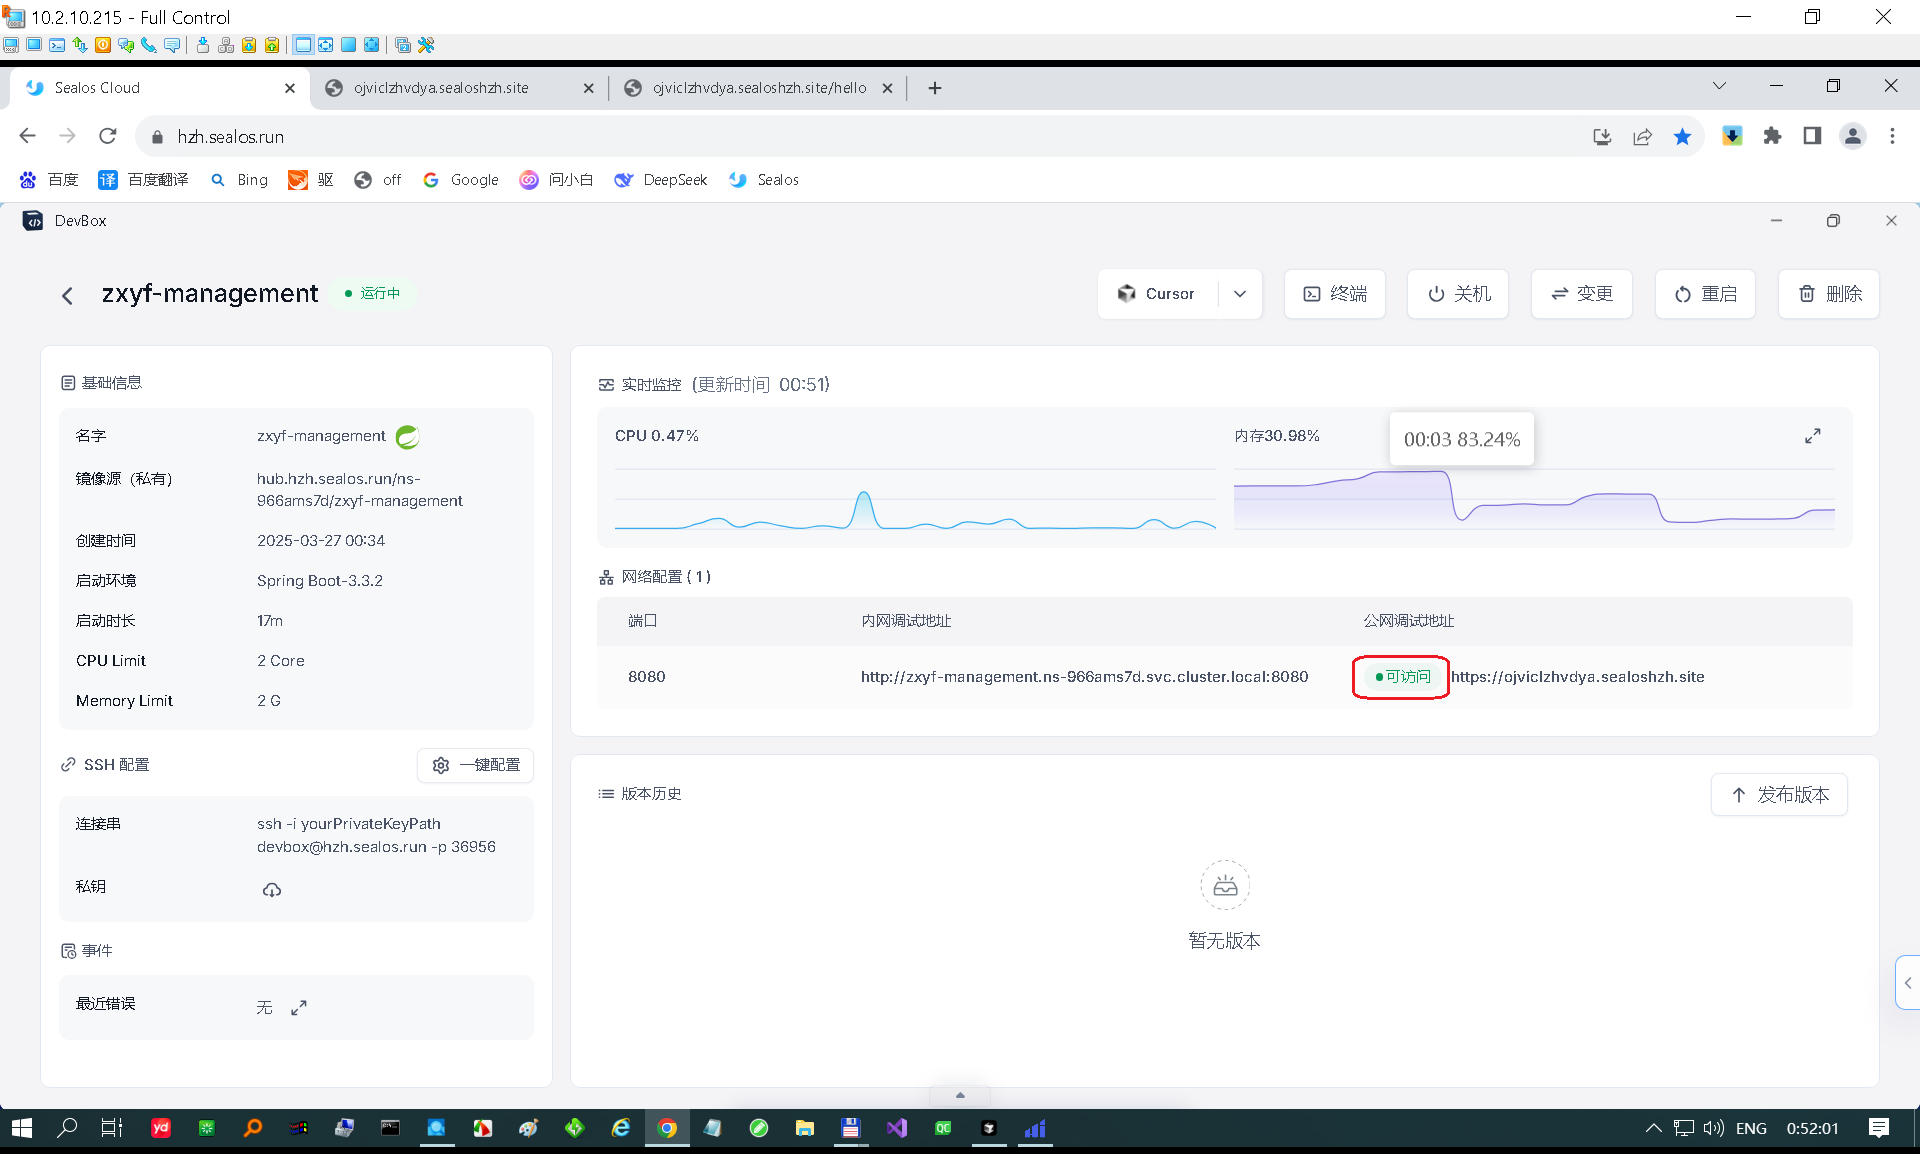Viewport: 1920px width, 1154px height.
Task: Expand the collapsed right side drawer
Action: click(x=1907, y=983)
